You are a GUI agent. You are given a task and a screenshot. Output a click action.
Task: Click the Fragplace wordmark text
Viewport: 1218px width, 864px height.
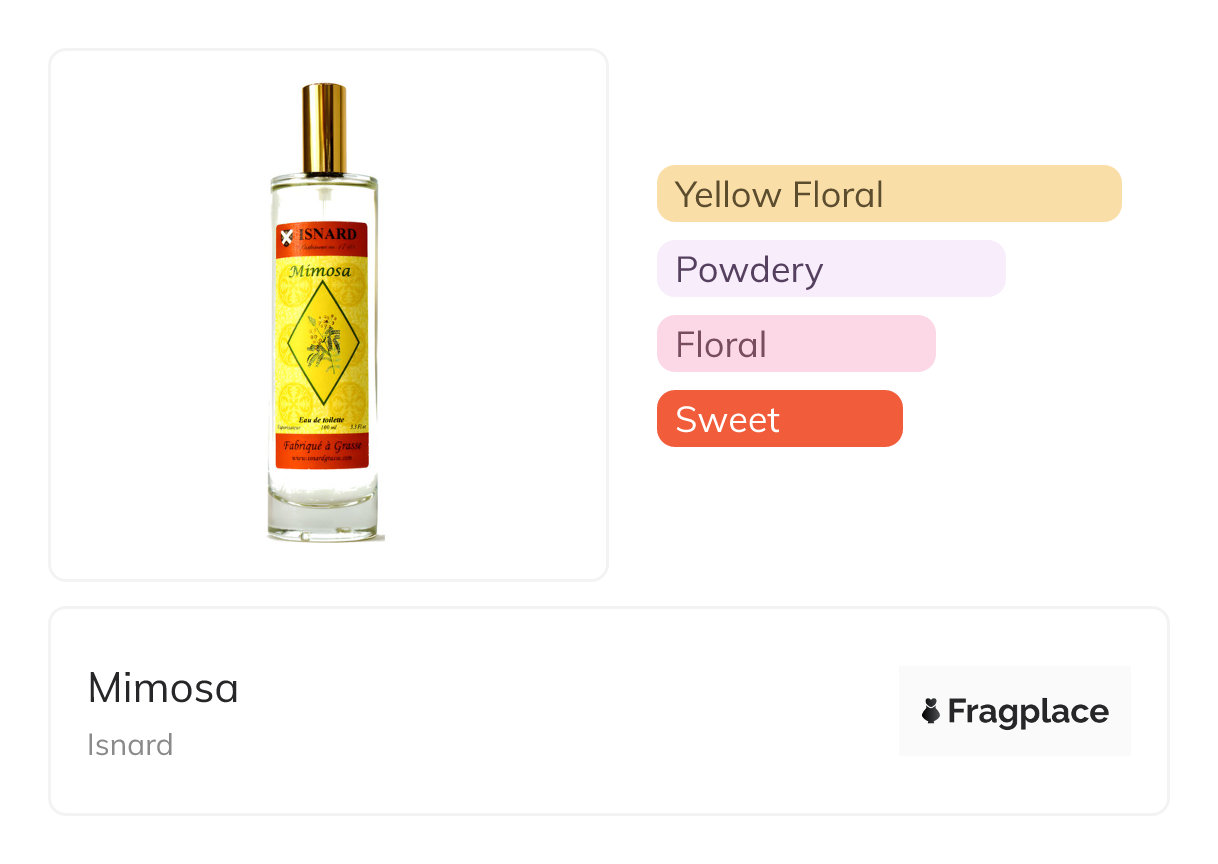[1027, 711]
